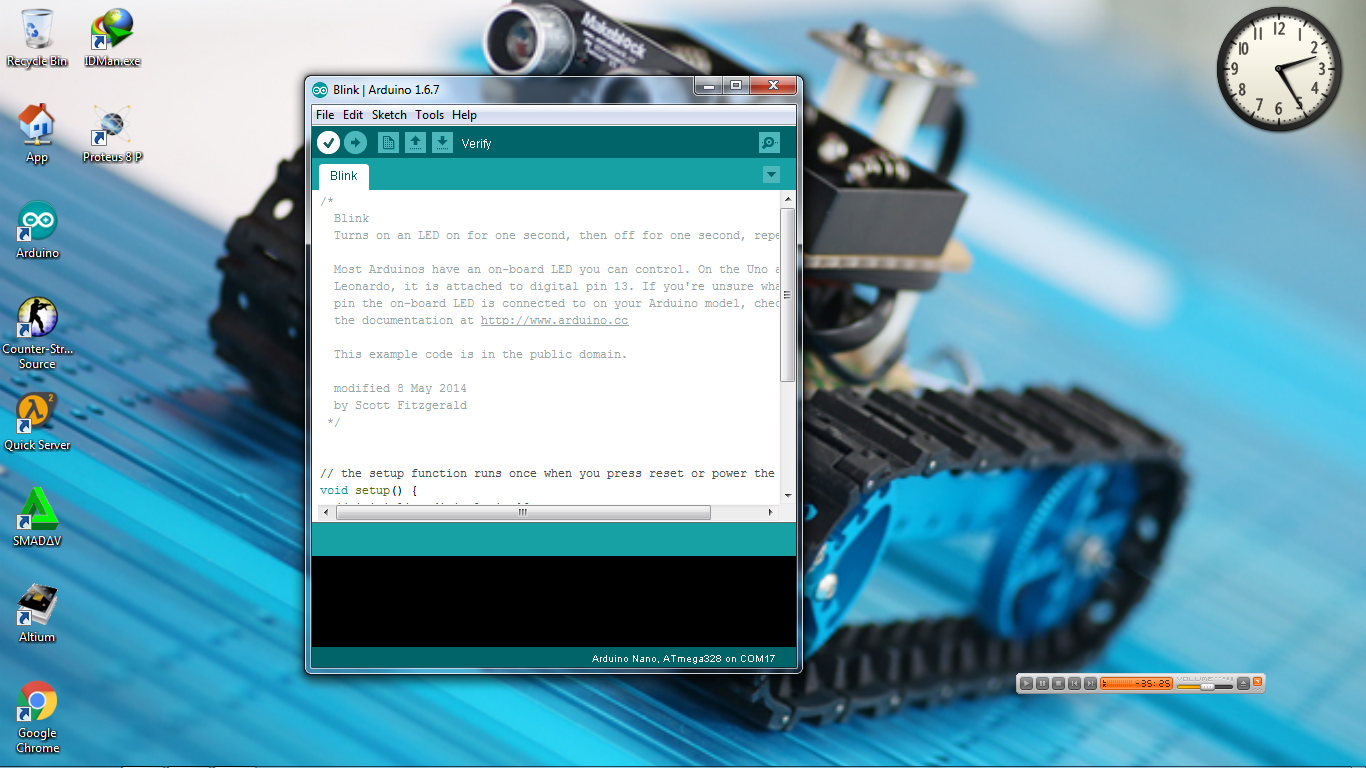The image size is (1366, 768).
Task: Pause playback in the mini media player
Action: coord(1042,683)
